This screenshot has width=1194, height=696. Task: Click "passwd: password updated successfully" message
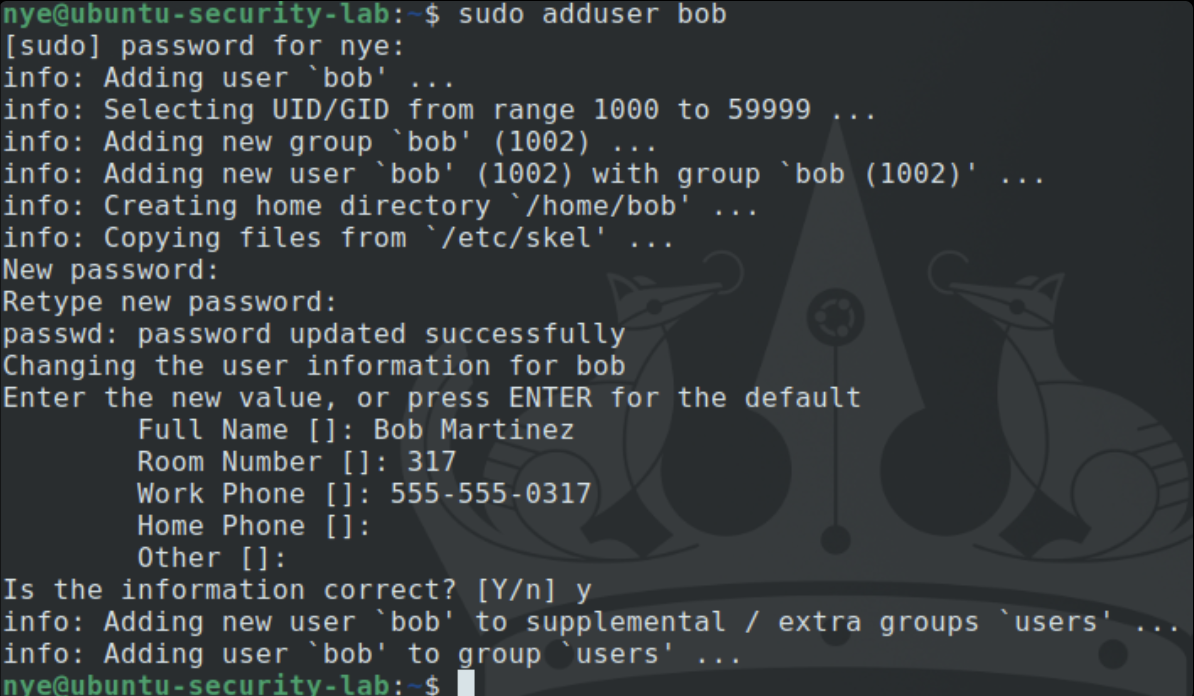pyautogui.click(x=313, y=334)
